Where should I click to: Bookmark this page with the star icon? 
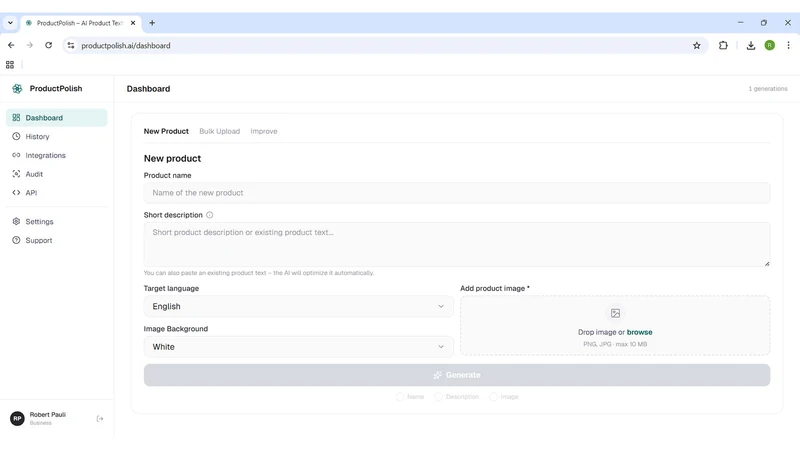coord(696,45)
